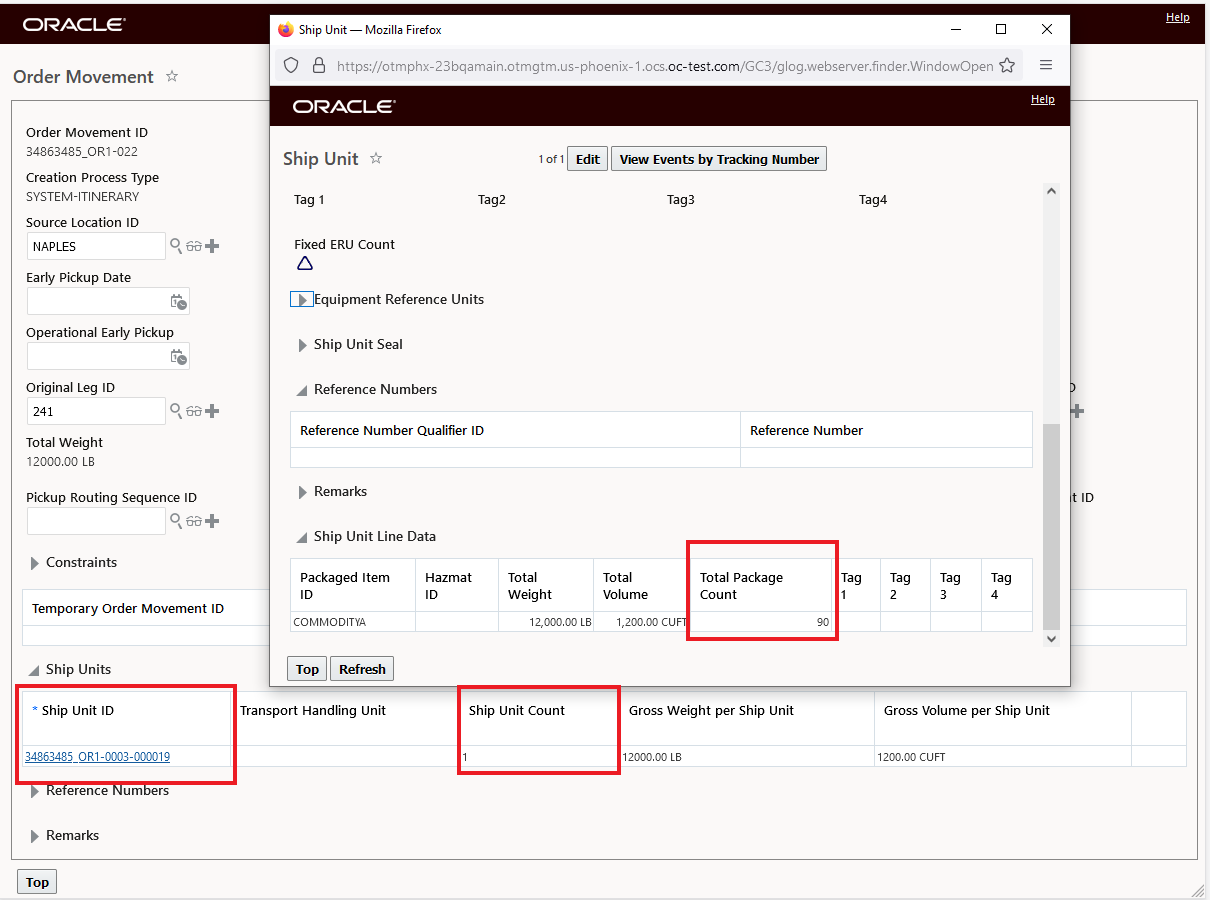Click Temporary Order Movement ID header
Viewport: 1210px width, 900px height.
pos(128,608)
